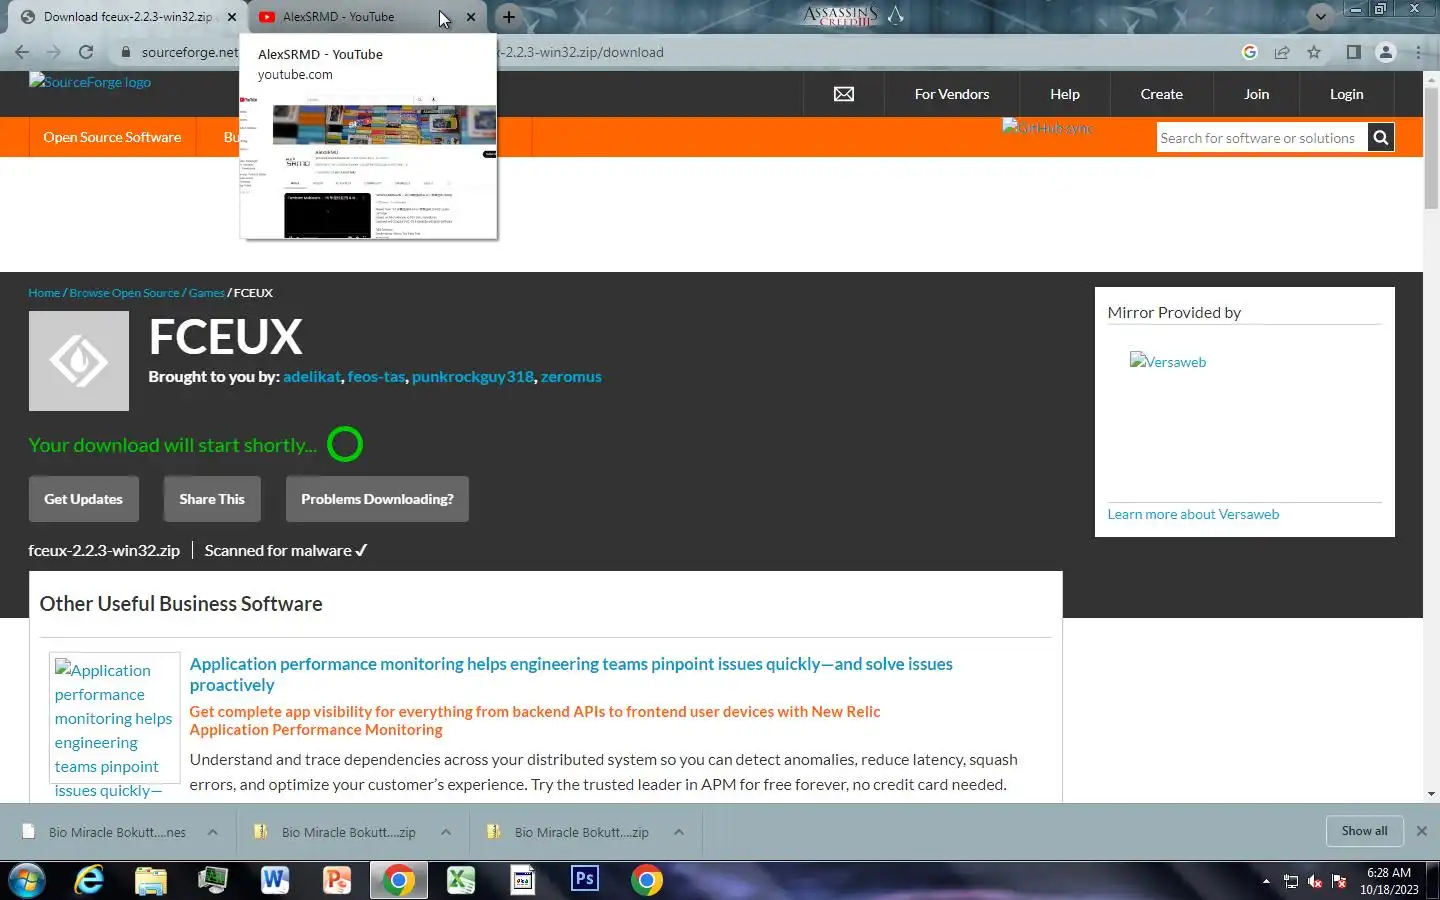Follow the Browse Open Source breadcrumb link
Image resolution: width=1440 pixels, height=900 pixels.
click(x=124, y=293)
